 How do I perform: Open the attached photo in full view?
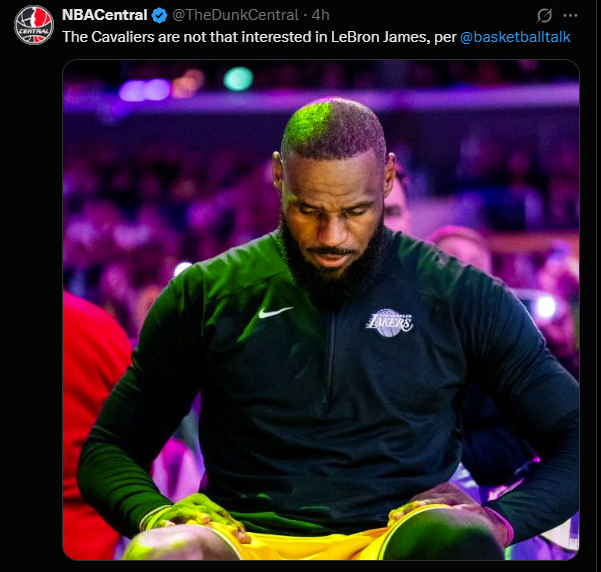(x=321, y=310)
